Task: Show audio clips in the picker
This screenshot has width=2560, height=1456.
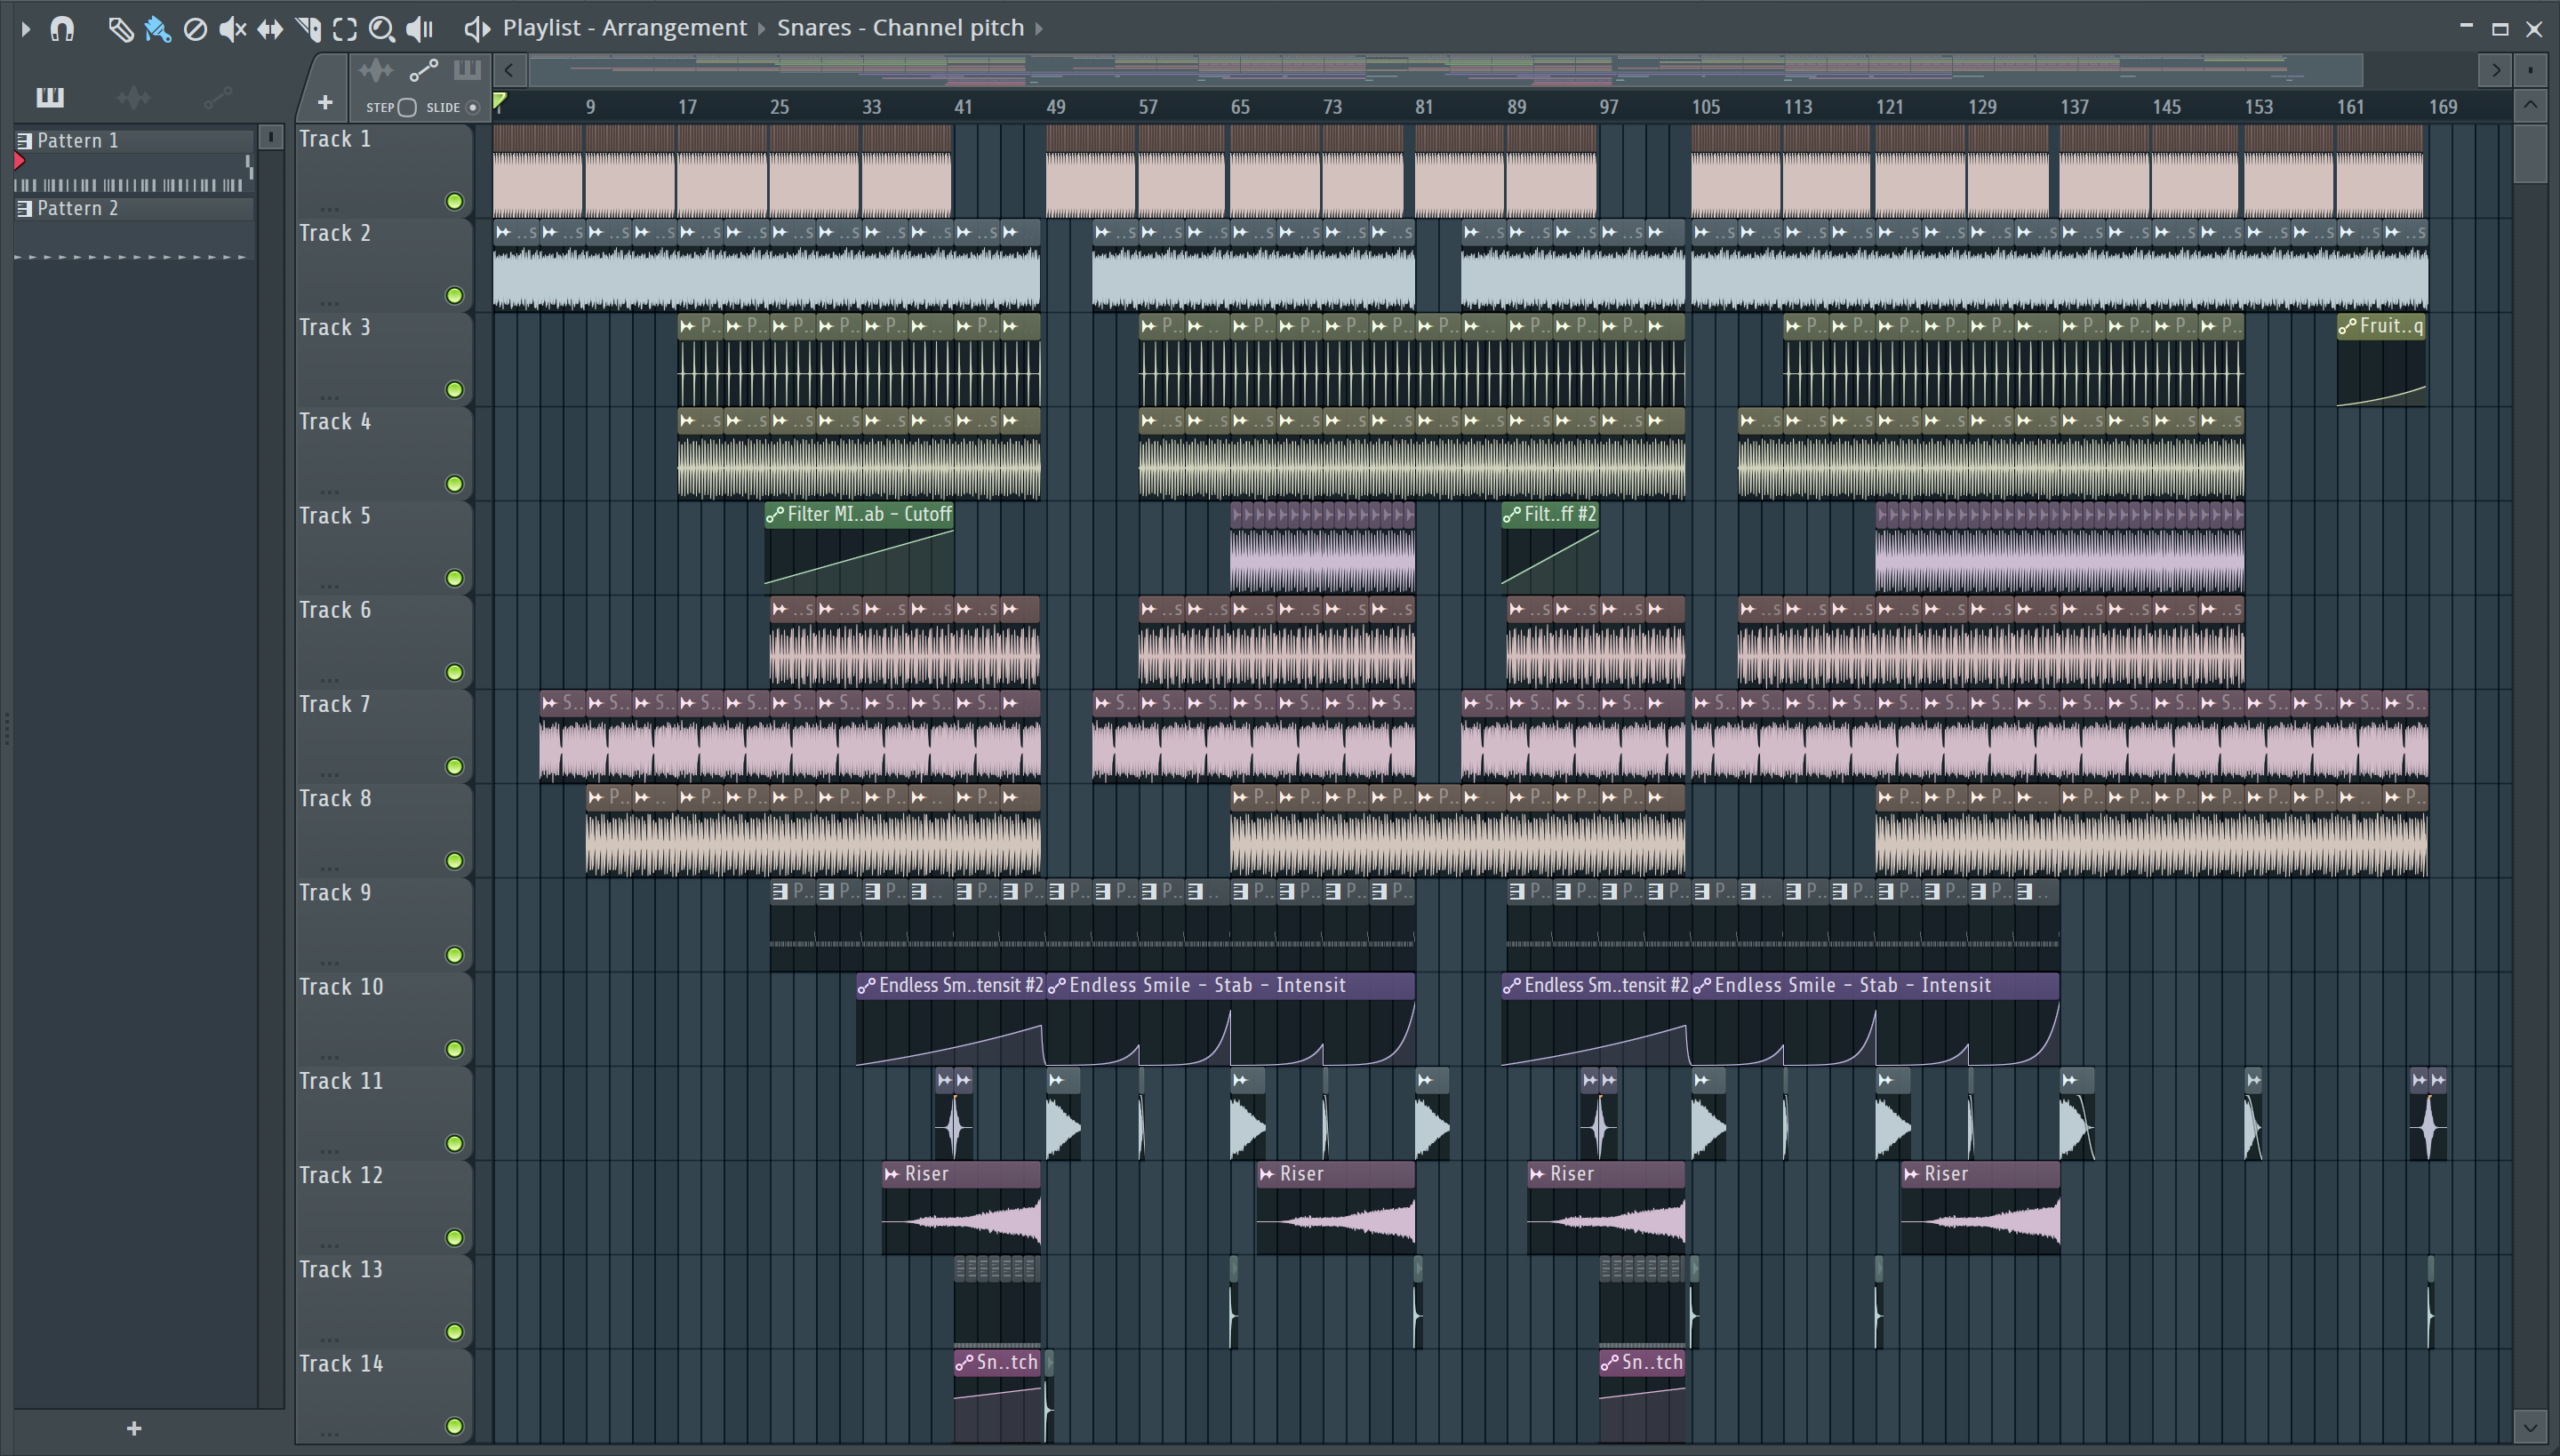Action: click(133, 97)
